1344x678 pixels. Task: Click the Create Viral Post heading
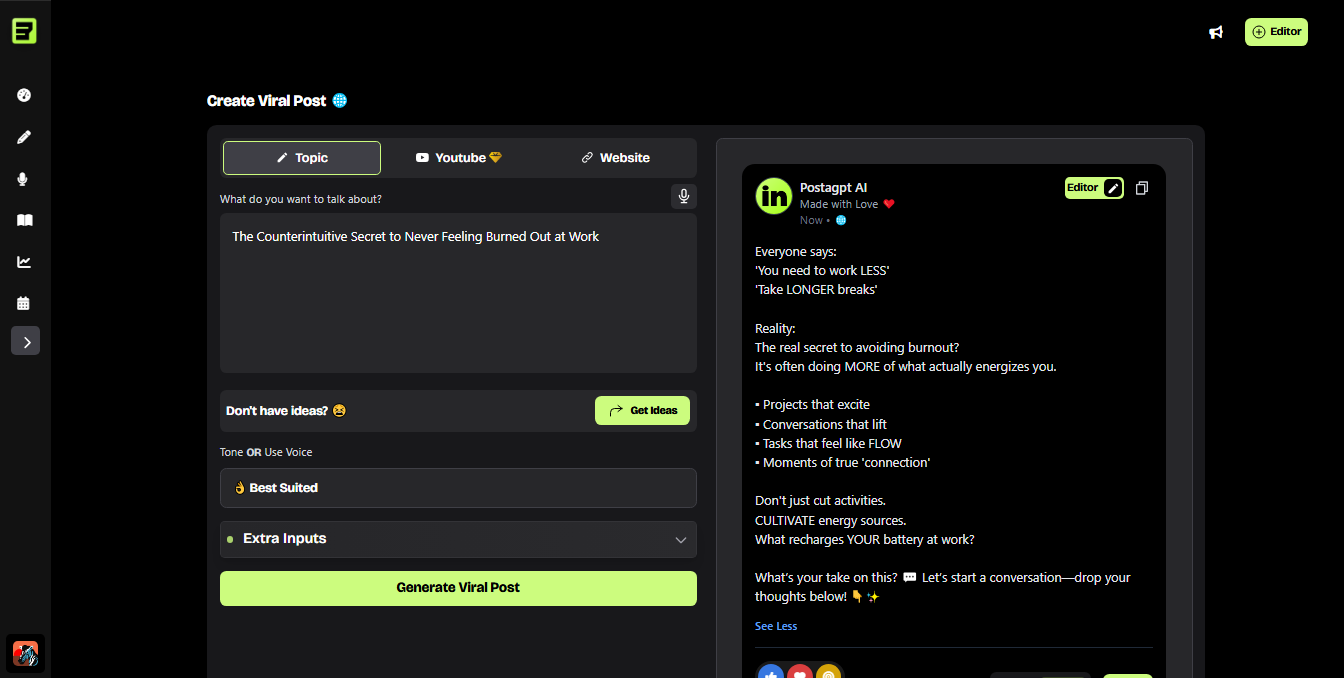pos(266,101)
